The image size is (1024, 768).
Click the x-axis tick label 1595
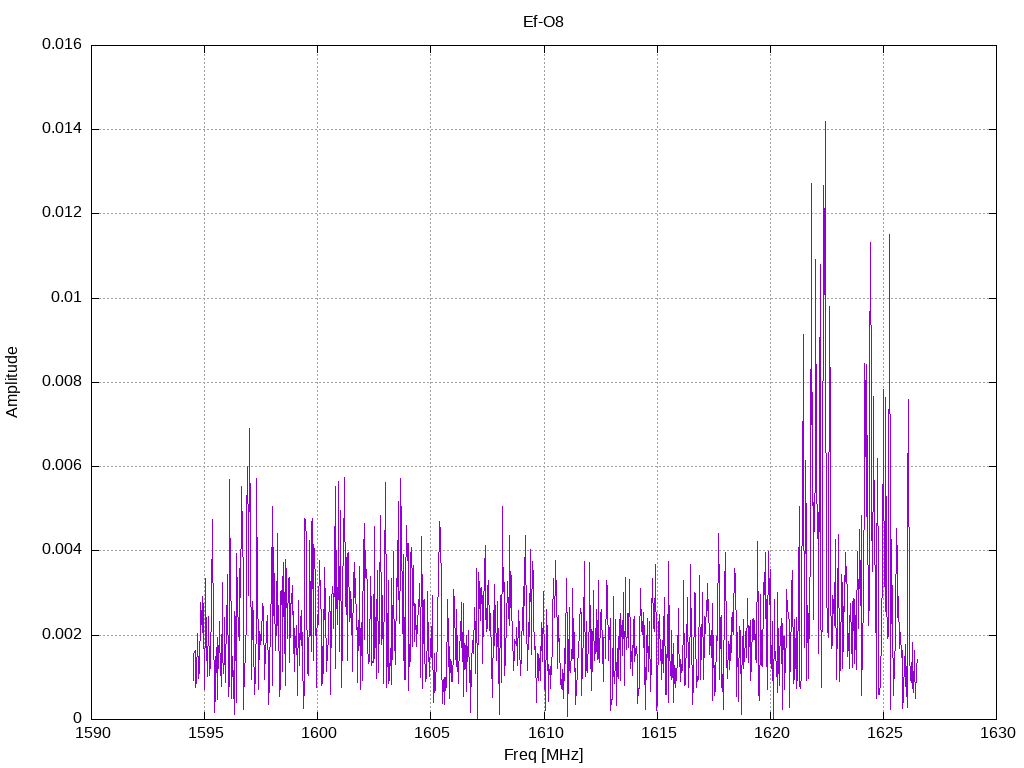205,733
